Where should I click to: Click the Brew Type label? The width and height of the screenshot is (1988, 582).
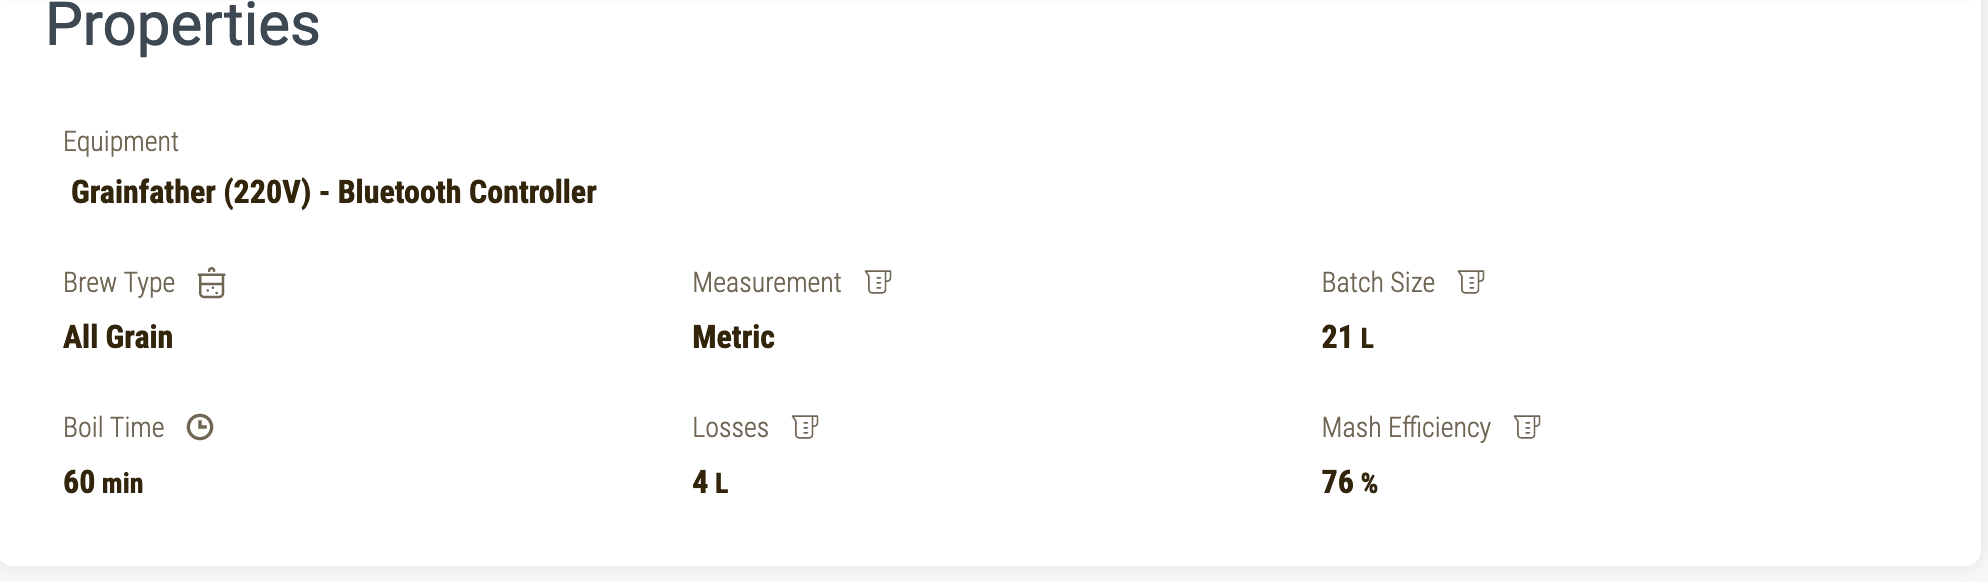pyautogui.click(x=119, y=283)
